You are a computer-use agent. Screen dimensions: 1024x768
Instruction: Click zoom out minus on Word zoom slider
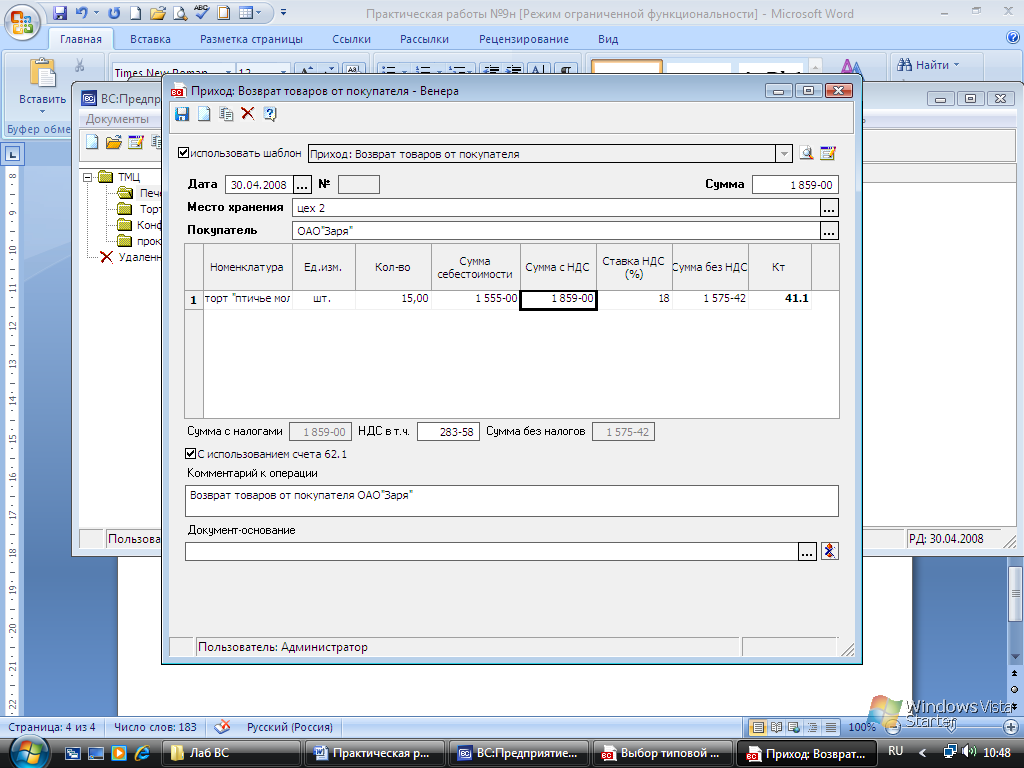(893, 727)
